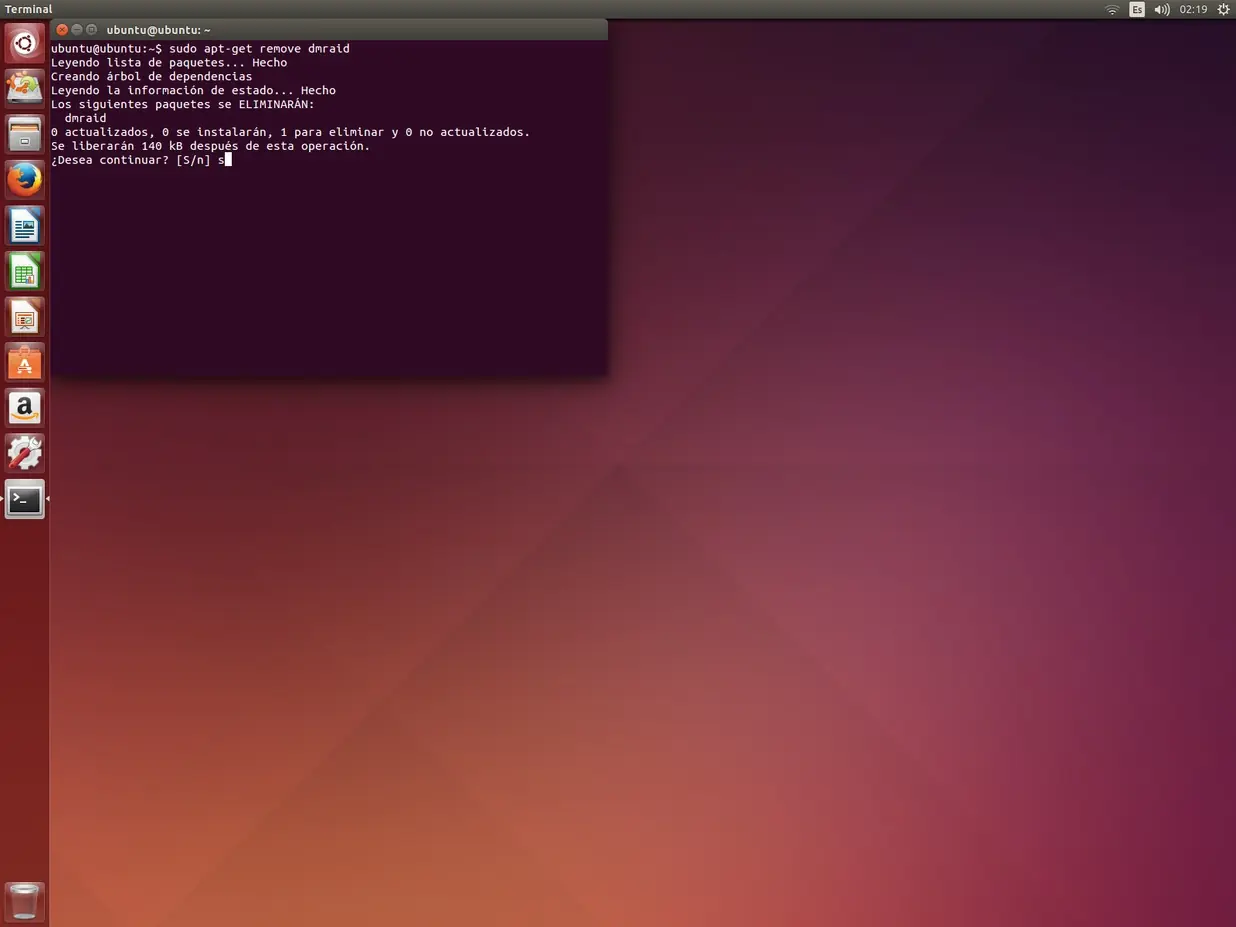
Task: Open the session gear menu
Action: 1223,9
